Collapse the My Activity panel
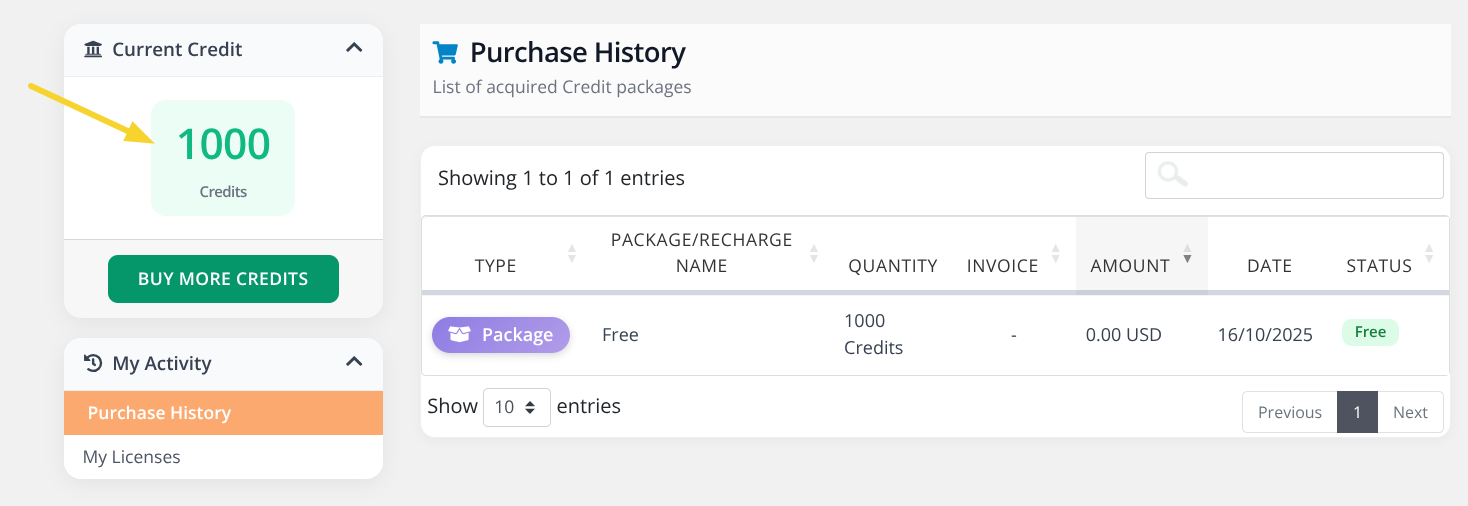 (353, 362)
